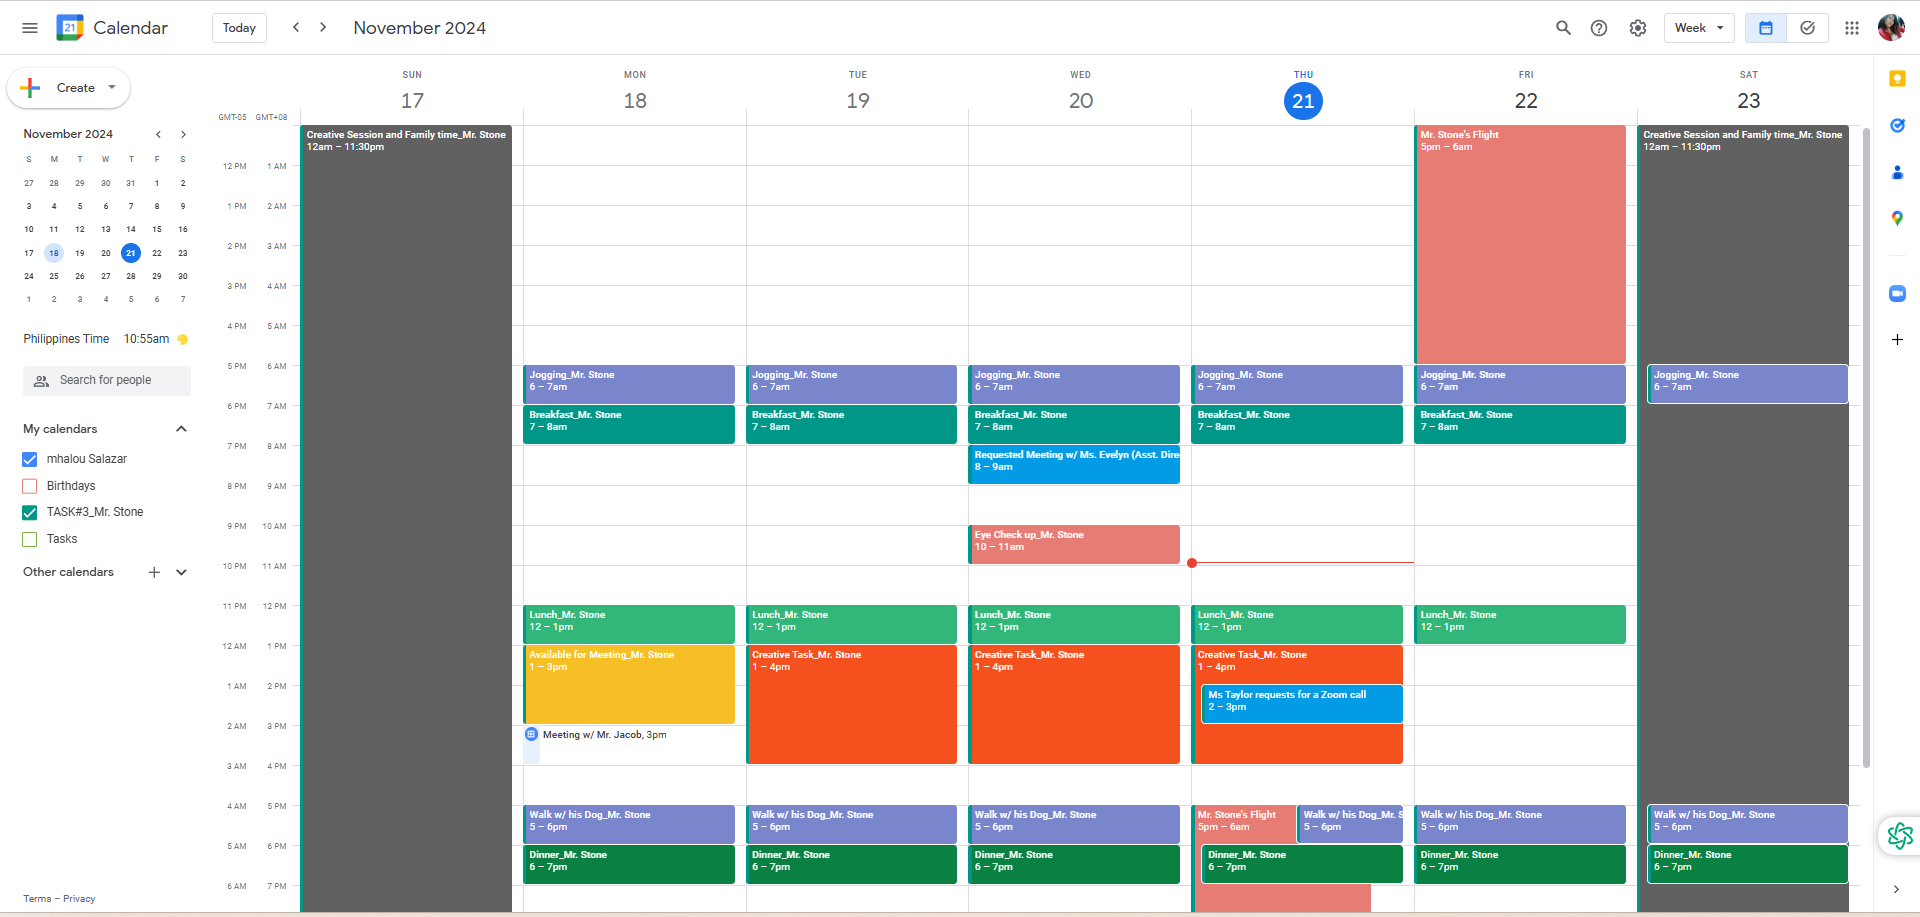Open Google Maps in side panel
Screen dimensions: 1920x917
(1897, 218)
